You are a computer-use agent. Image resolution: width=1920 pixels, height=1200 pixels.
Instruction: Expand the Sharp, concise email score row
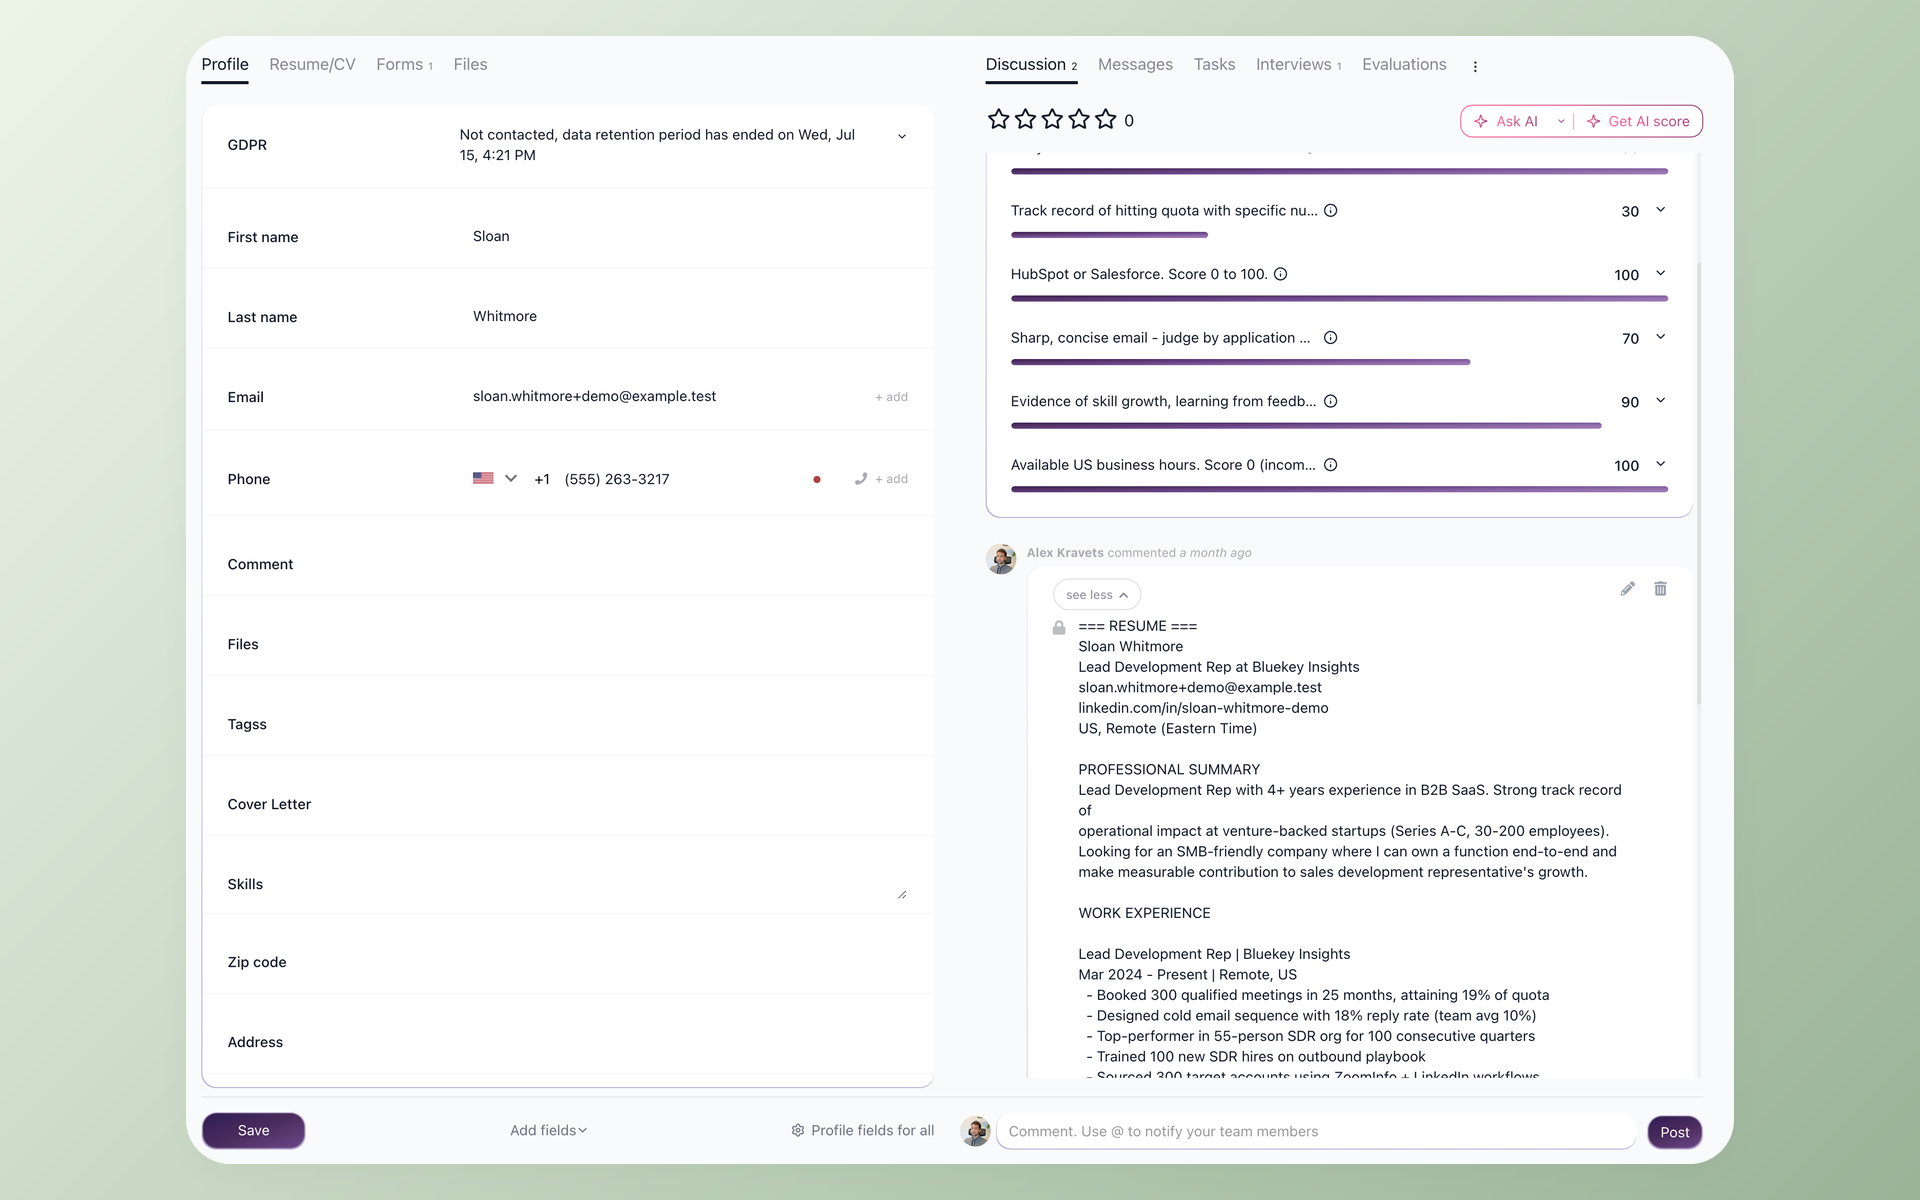click(1661, 337)
